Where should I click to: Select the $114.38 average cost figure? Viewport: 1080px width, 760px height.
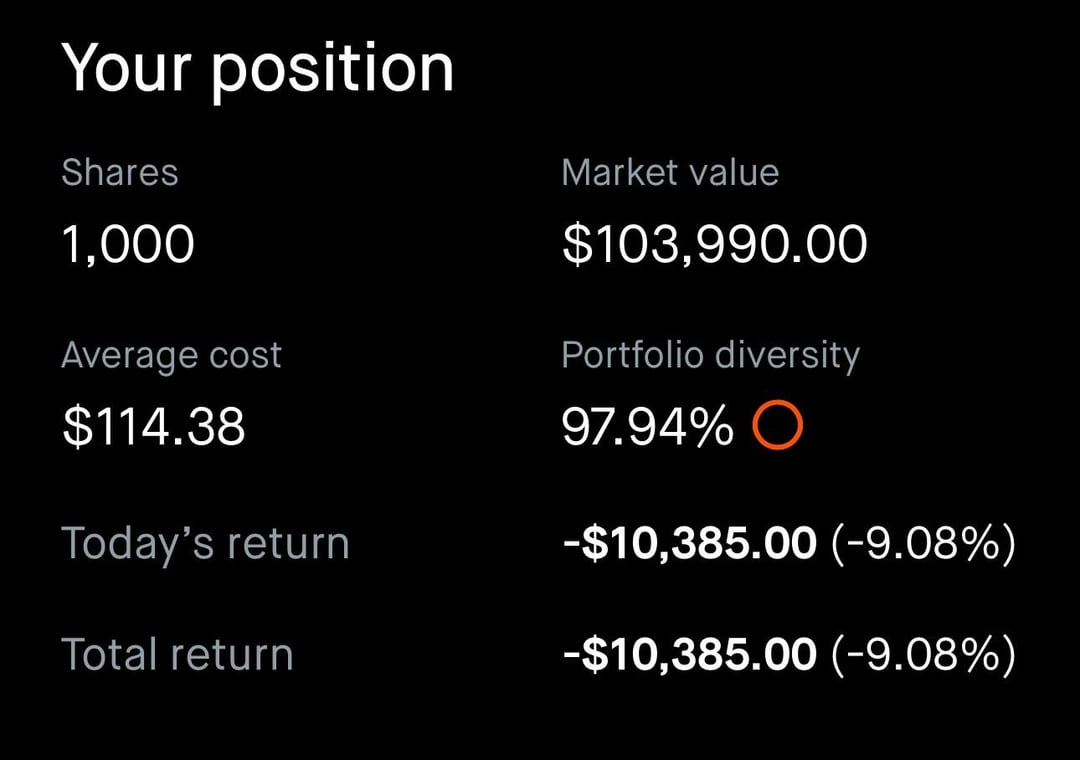point(153,427)
